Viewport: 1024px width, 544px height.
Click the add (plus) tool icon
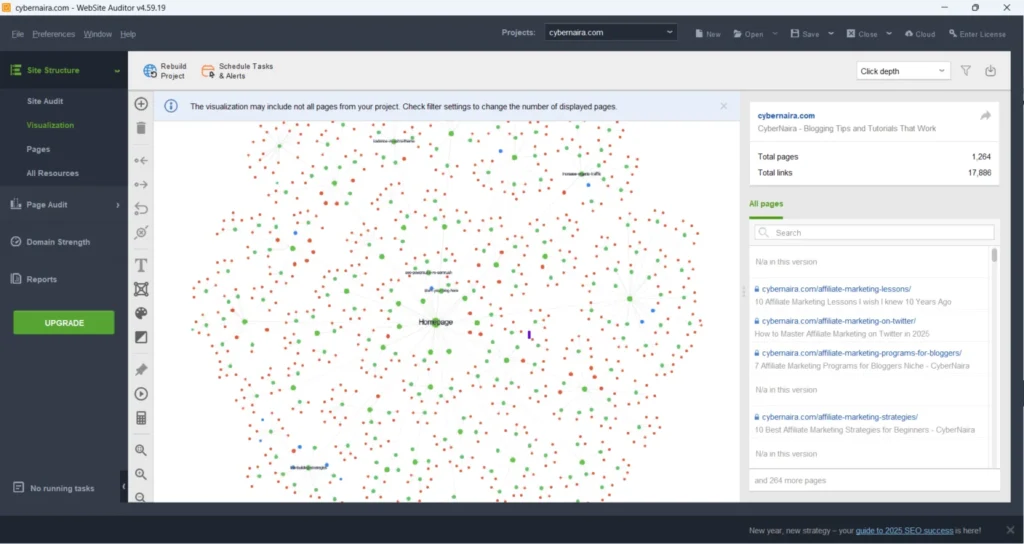pos(141,104)
